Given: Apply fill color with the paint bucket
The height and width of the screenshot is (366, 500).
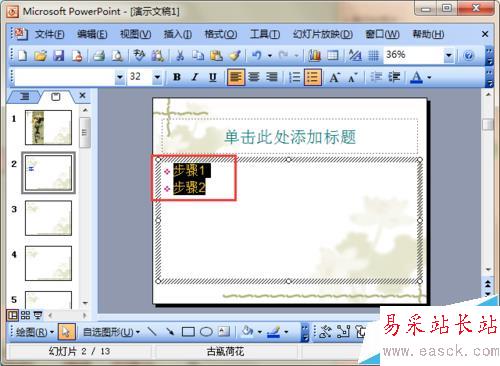Looking at the screenshot, I should click(x=247, y=332).
